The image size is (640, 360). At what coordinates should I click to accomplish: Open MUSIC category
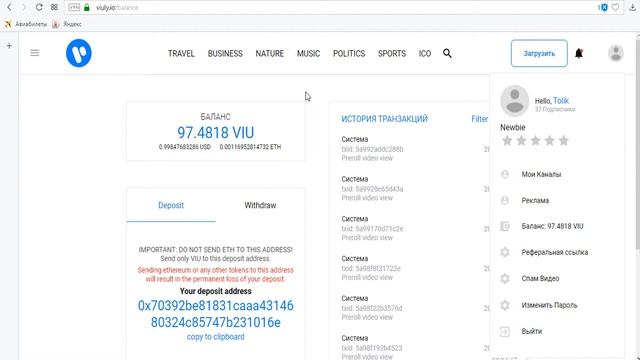[308, 53]
